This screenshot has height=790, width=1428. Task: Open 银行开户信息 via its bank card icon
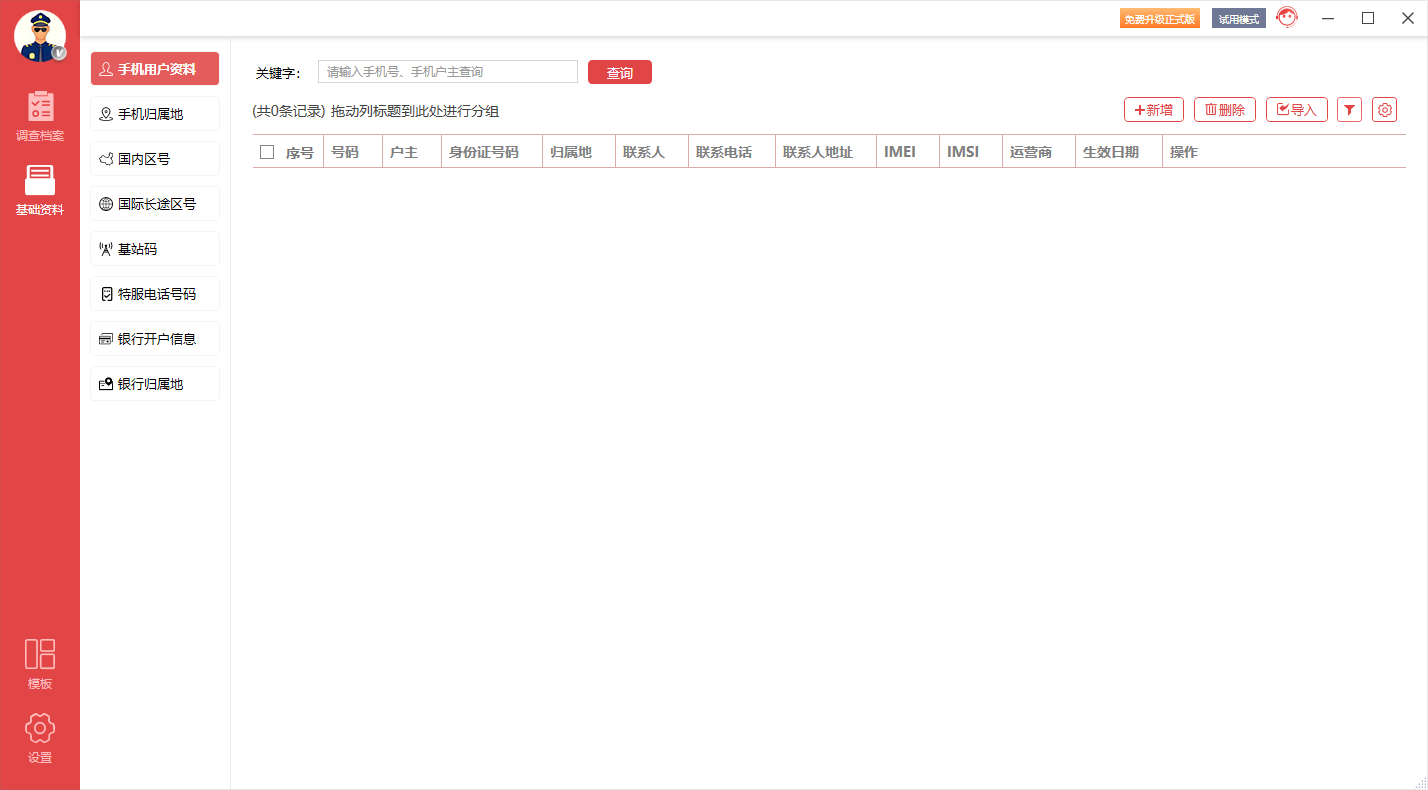coord(154,338)
